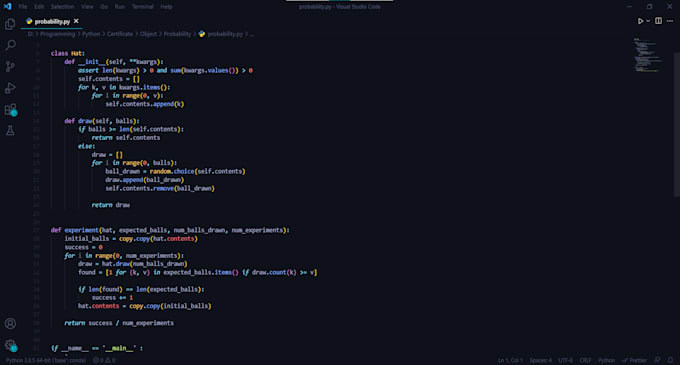The image size is (680, 365).
Task: Click the Ln 1, Col 1 cursor position
Action: [510, 360]
